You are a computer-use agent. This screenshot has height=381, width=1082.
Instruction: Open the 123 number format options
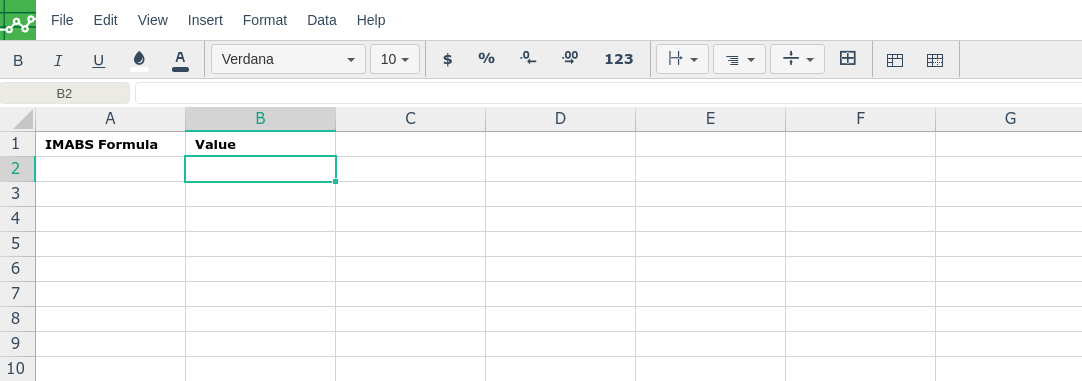coord(619,59)
